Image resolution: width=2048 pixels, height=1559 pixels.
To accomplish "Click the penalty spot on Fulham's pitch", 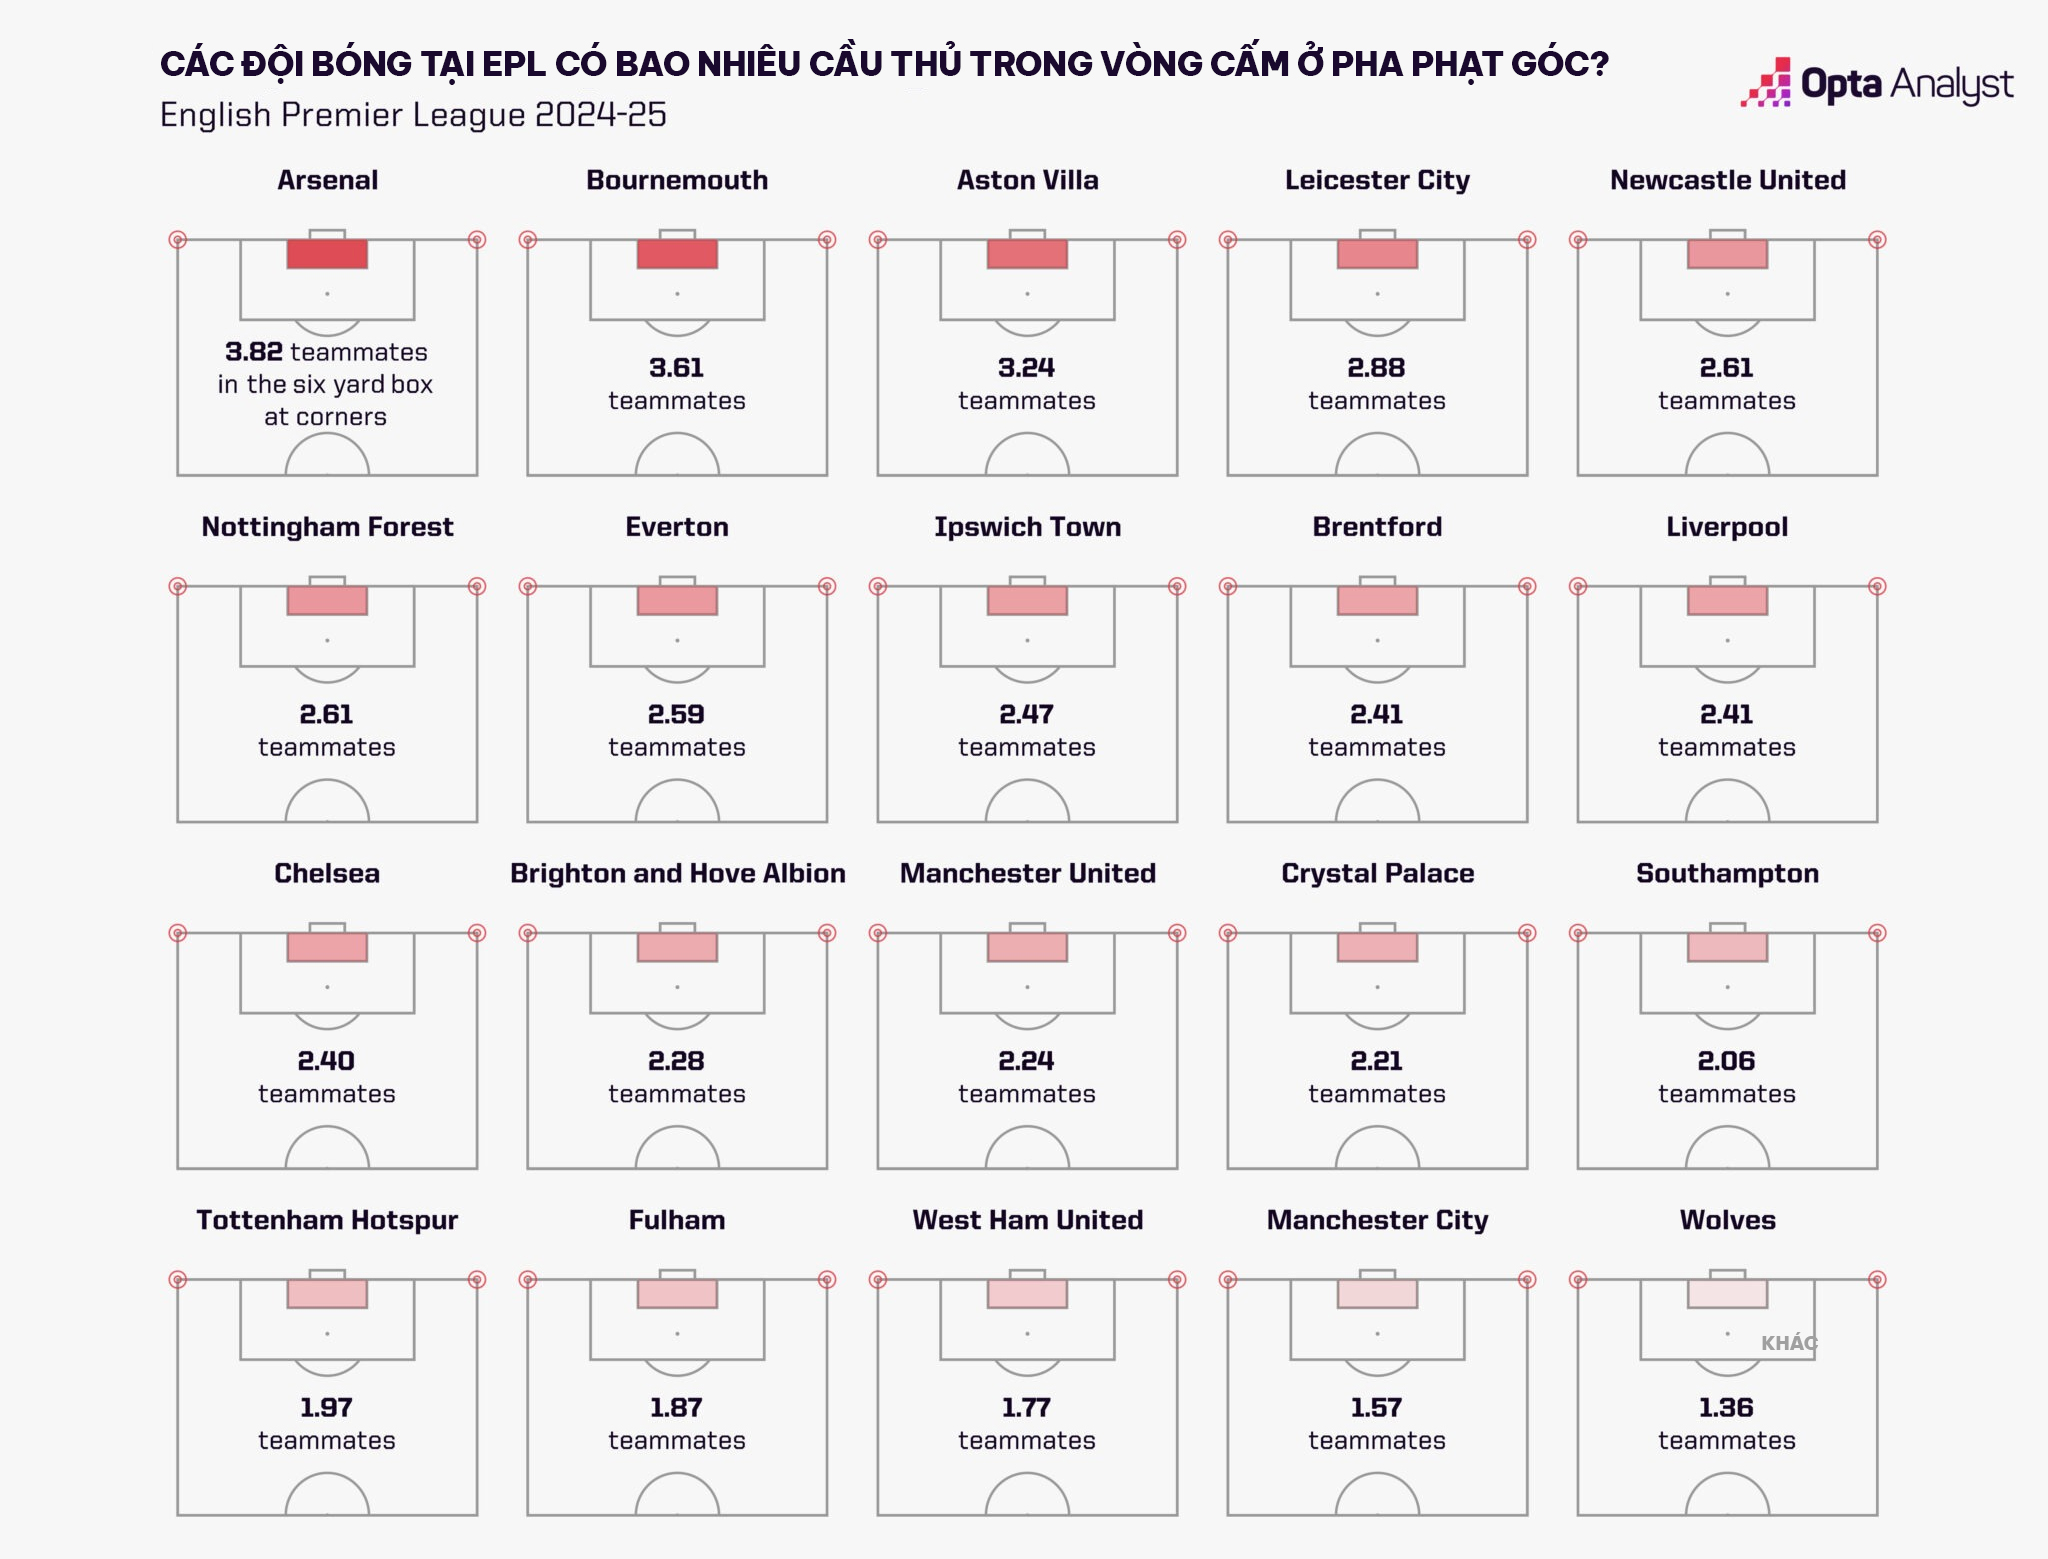I will coord(677,1334).
